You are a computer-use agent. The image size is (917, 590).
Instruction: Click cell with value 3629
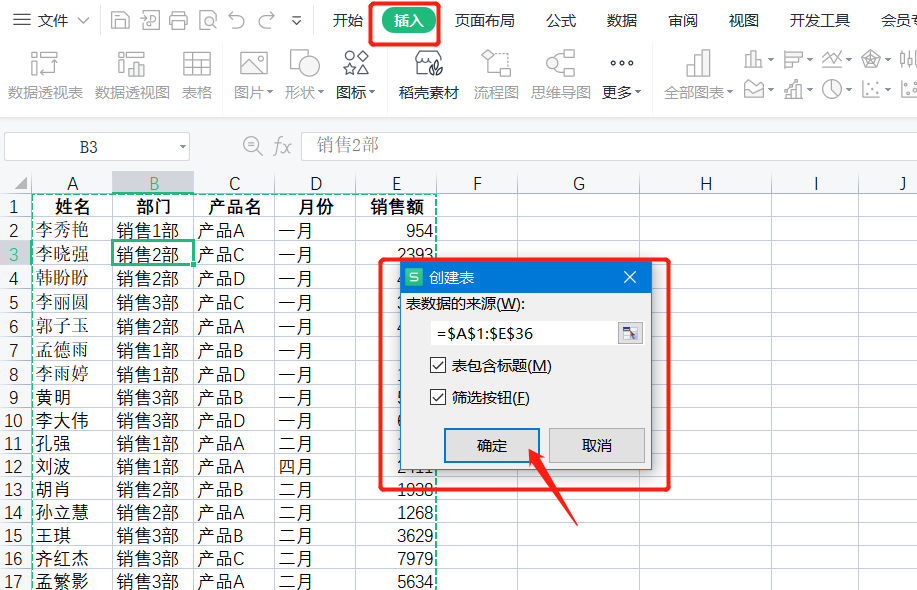pyautogui.click(x=396, y=536)
